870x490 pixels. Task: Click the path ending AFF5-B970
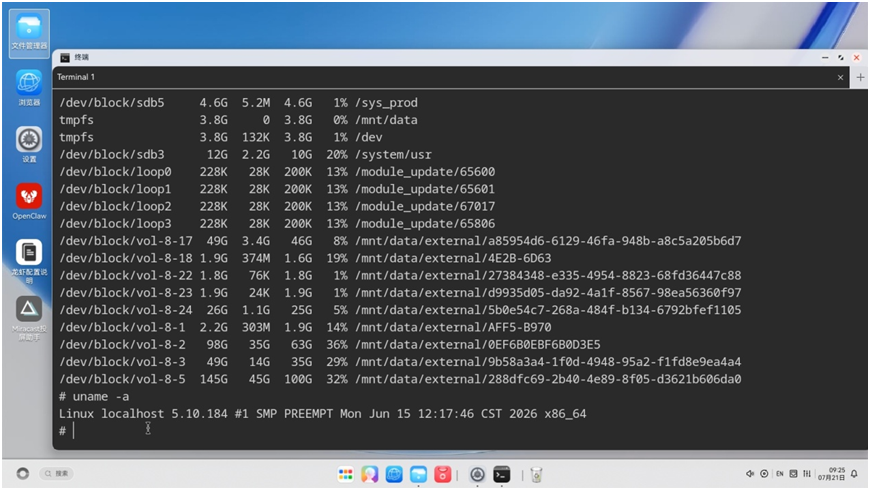(x=453, y=327)
